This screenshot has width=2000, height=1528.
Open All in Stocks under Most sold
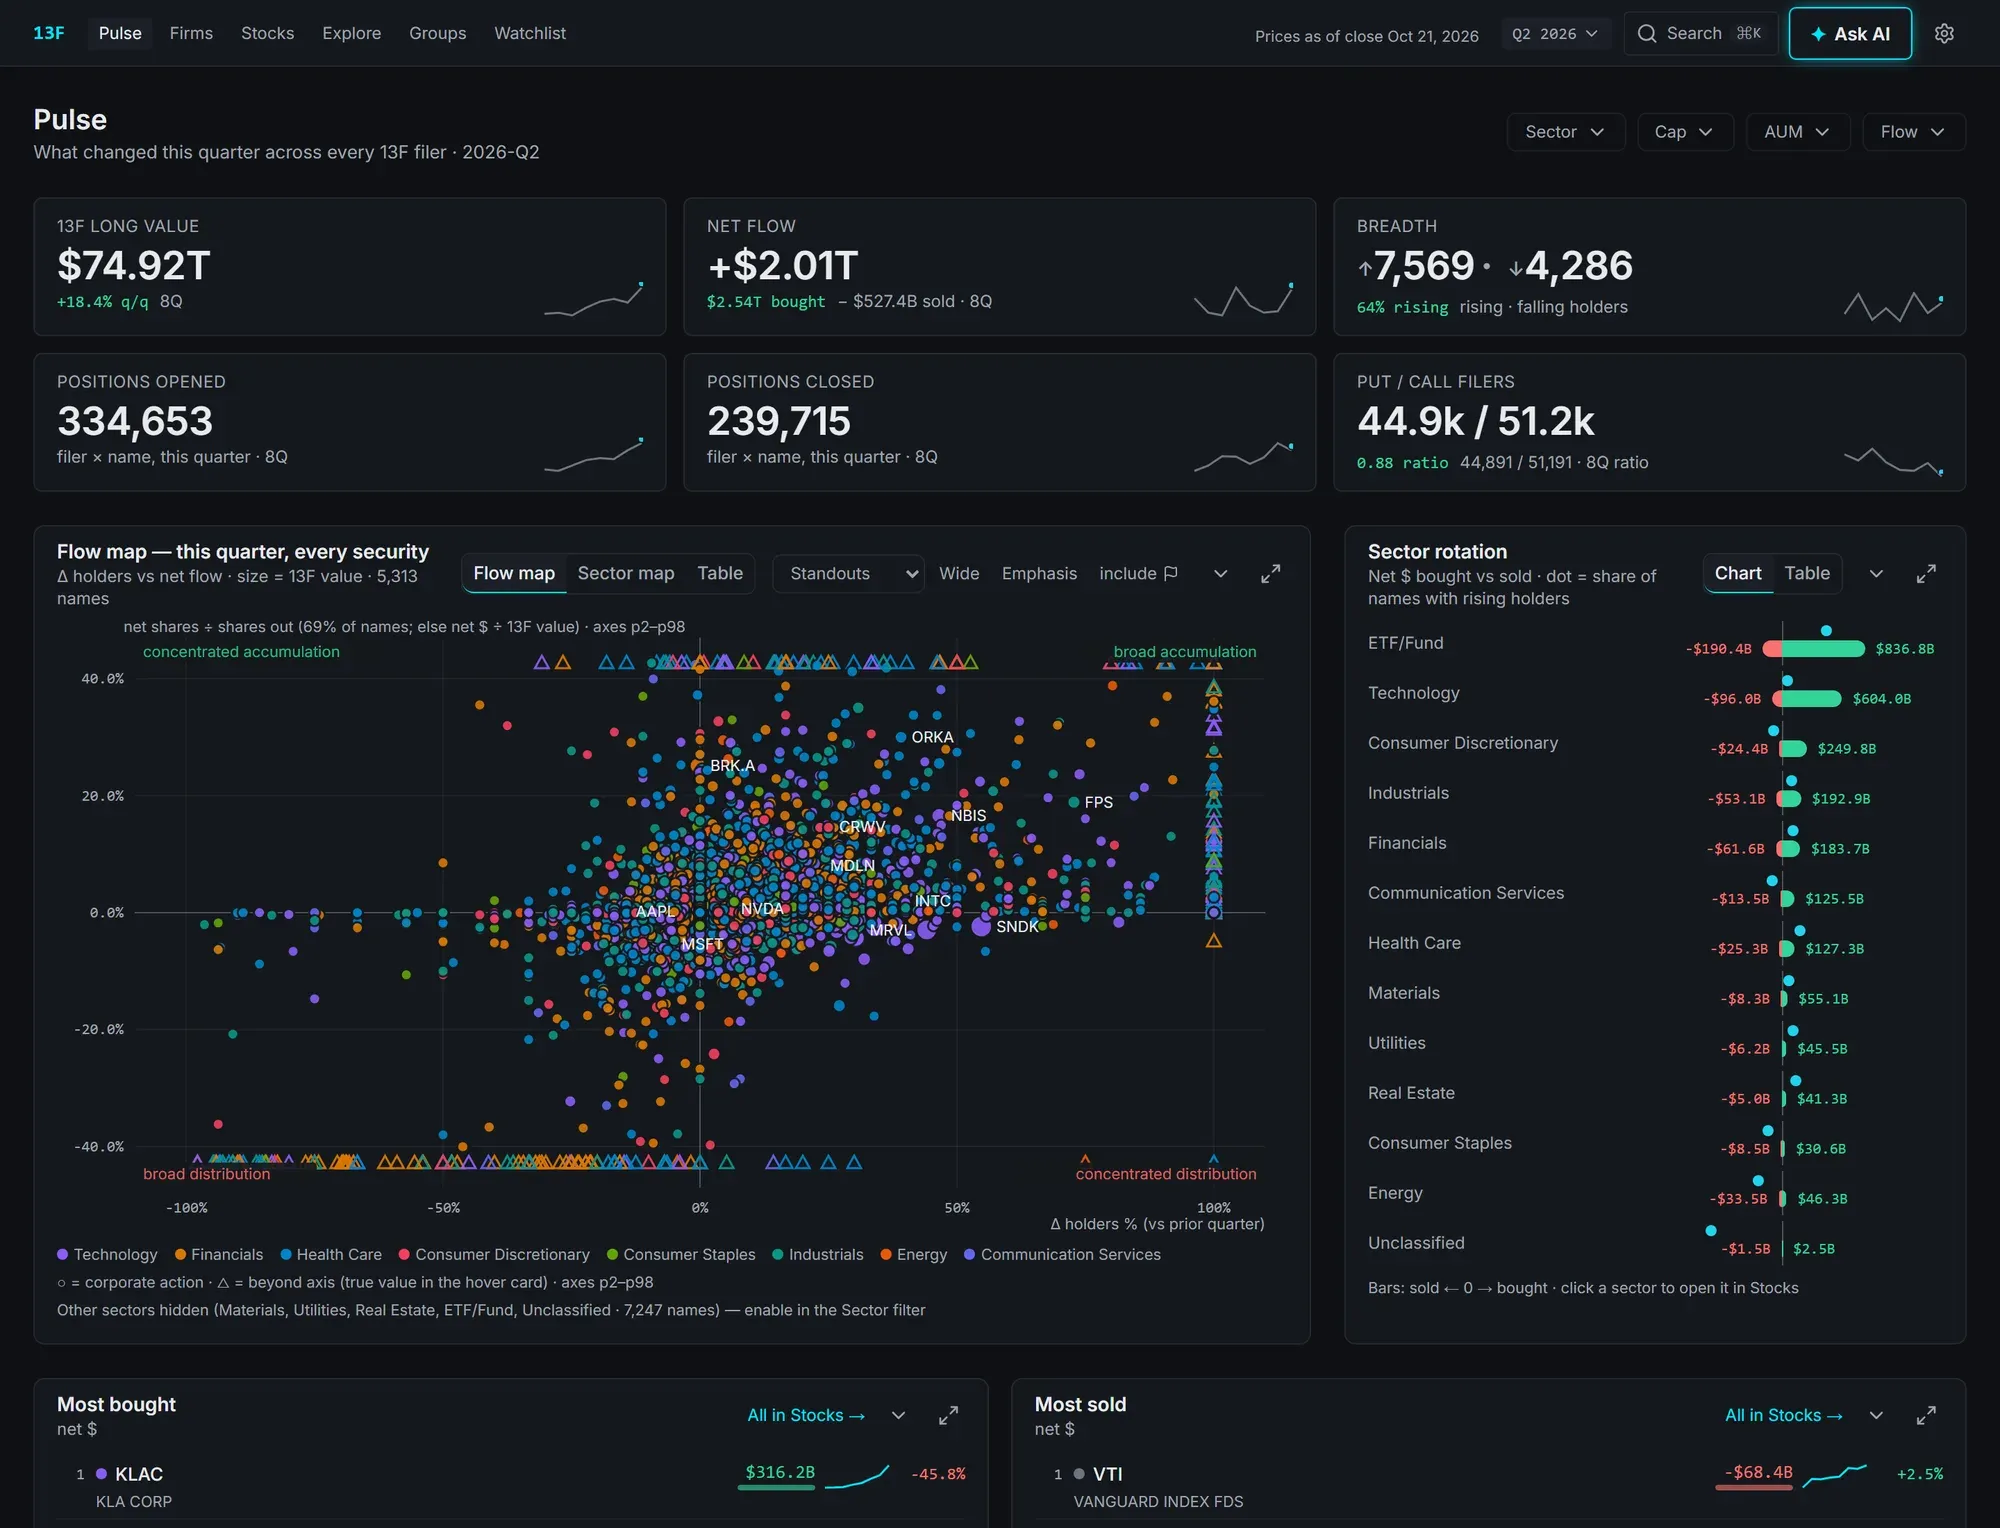pyautogui.click(x=1784, y=1415)
